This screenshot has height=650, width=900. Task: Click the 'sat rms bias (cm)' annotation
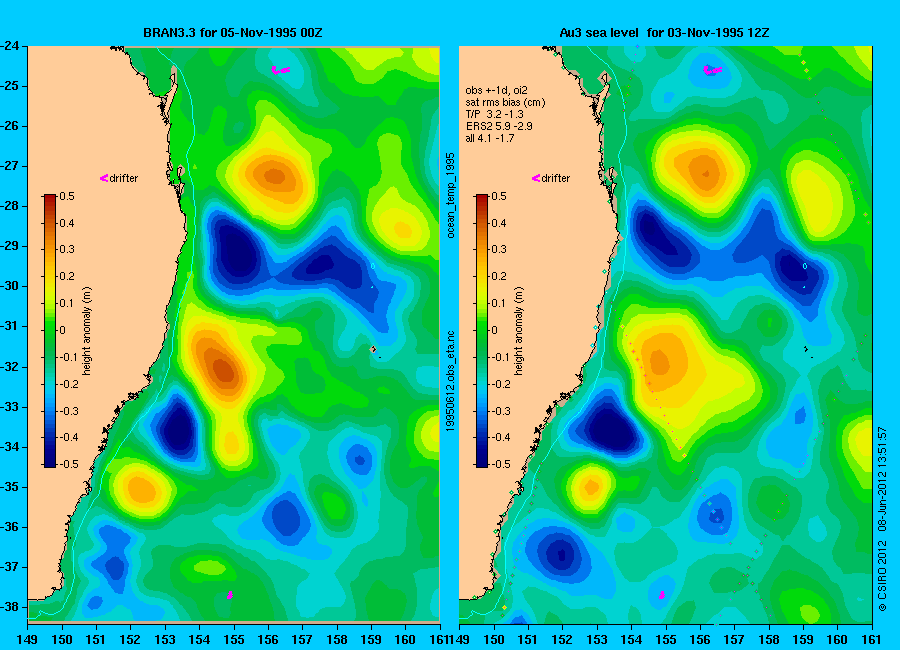point(505,102)
